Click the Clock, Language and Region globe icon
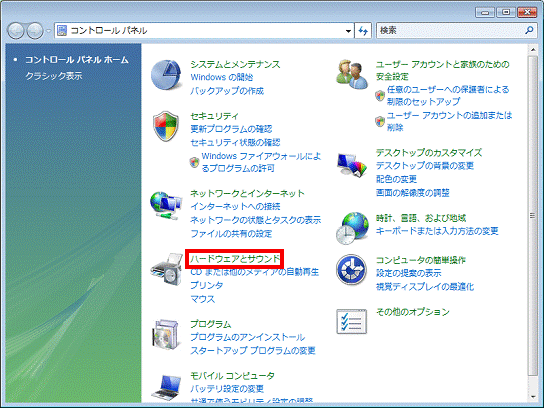The height and width of the screenshot is (408, 544). tap(352, 228)
